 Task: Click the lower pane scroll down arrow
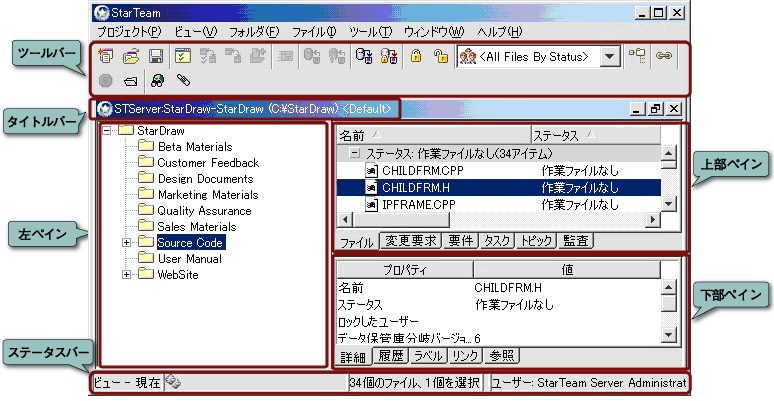click(668, 335)
